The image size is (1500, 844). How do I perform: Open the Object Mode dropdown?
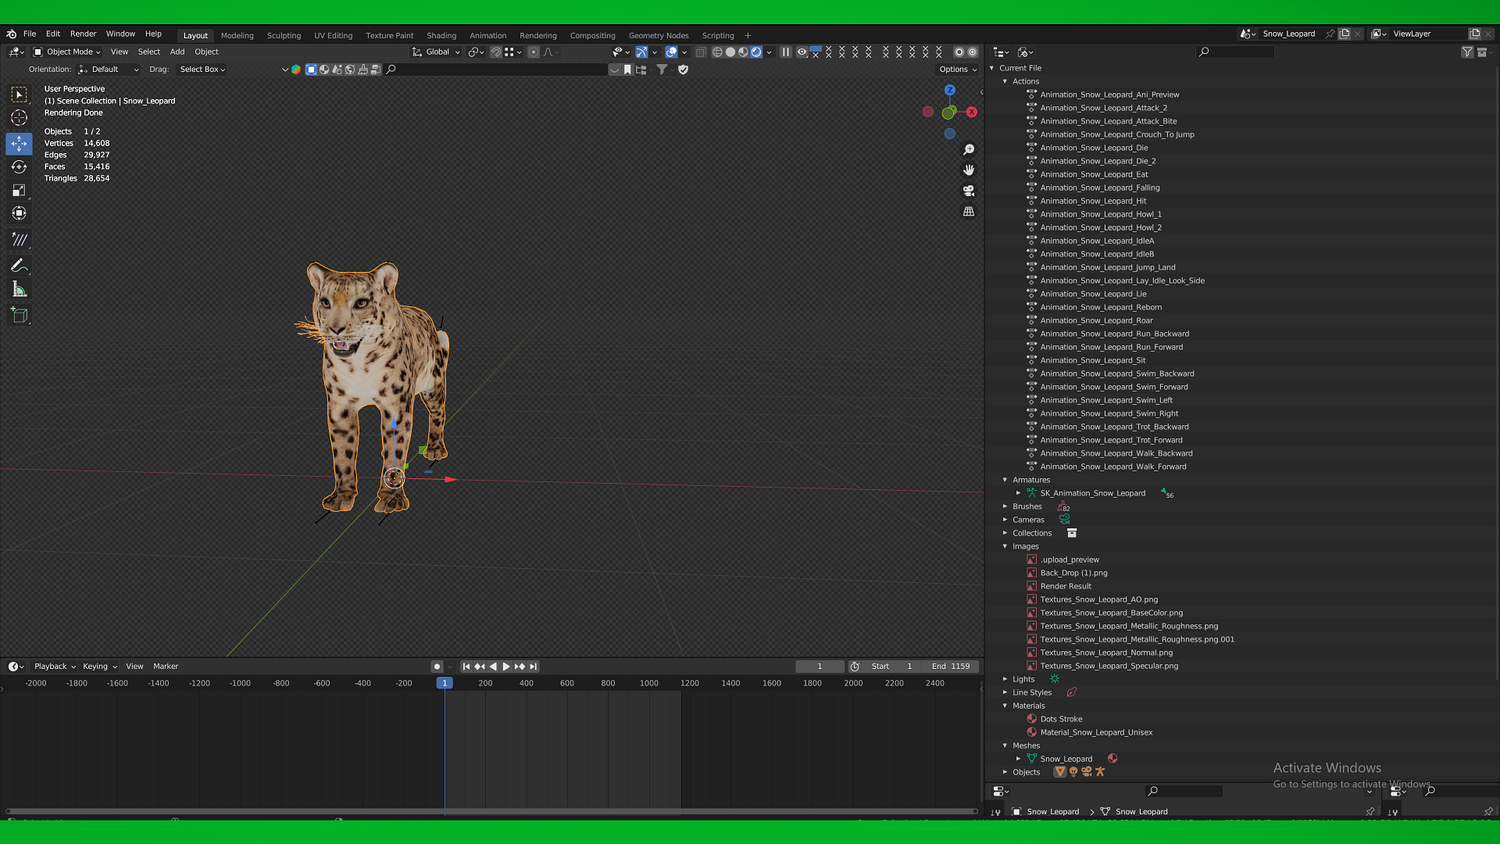[67, 52]
